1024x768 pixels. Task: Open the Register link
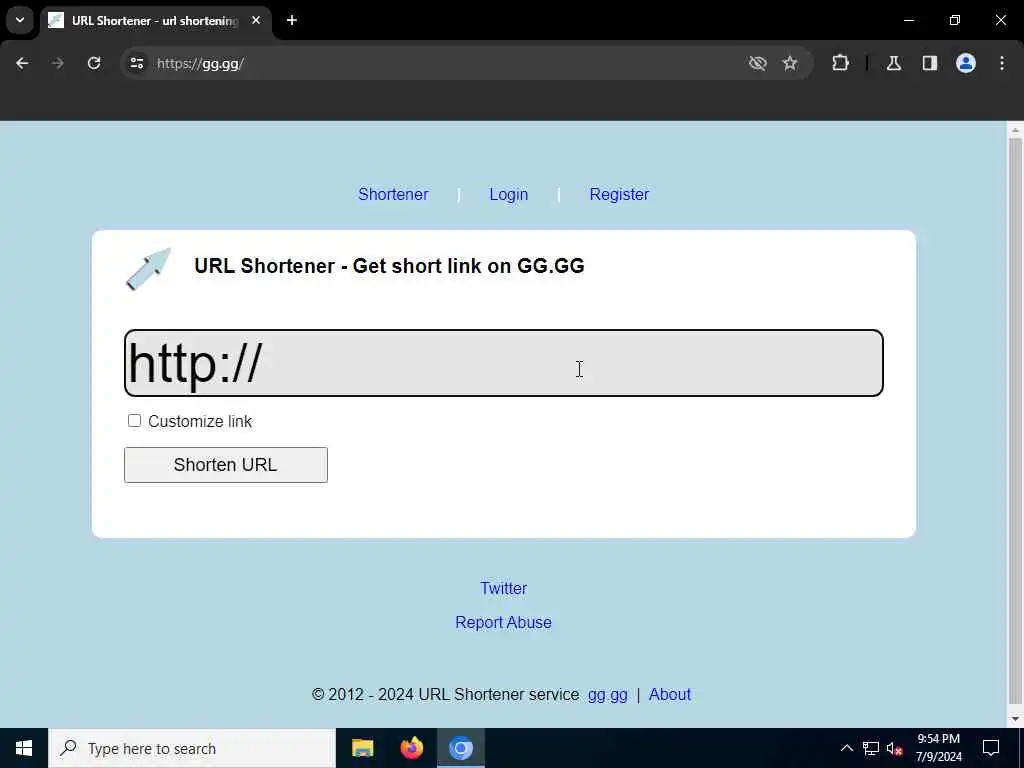click(x=619, y=195)
